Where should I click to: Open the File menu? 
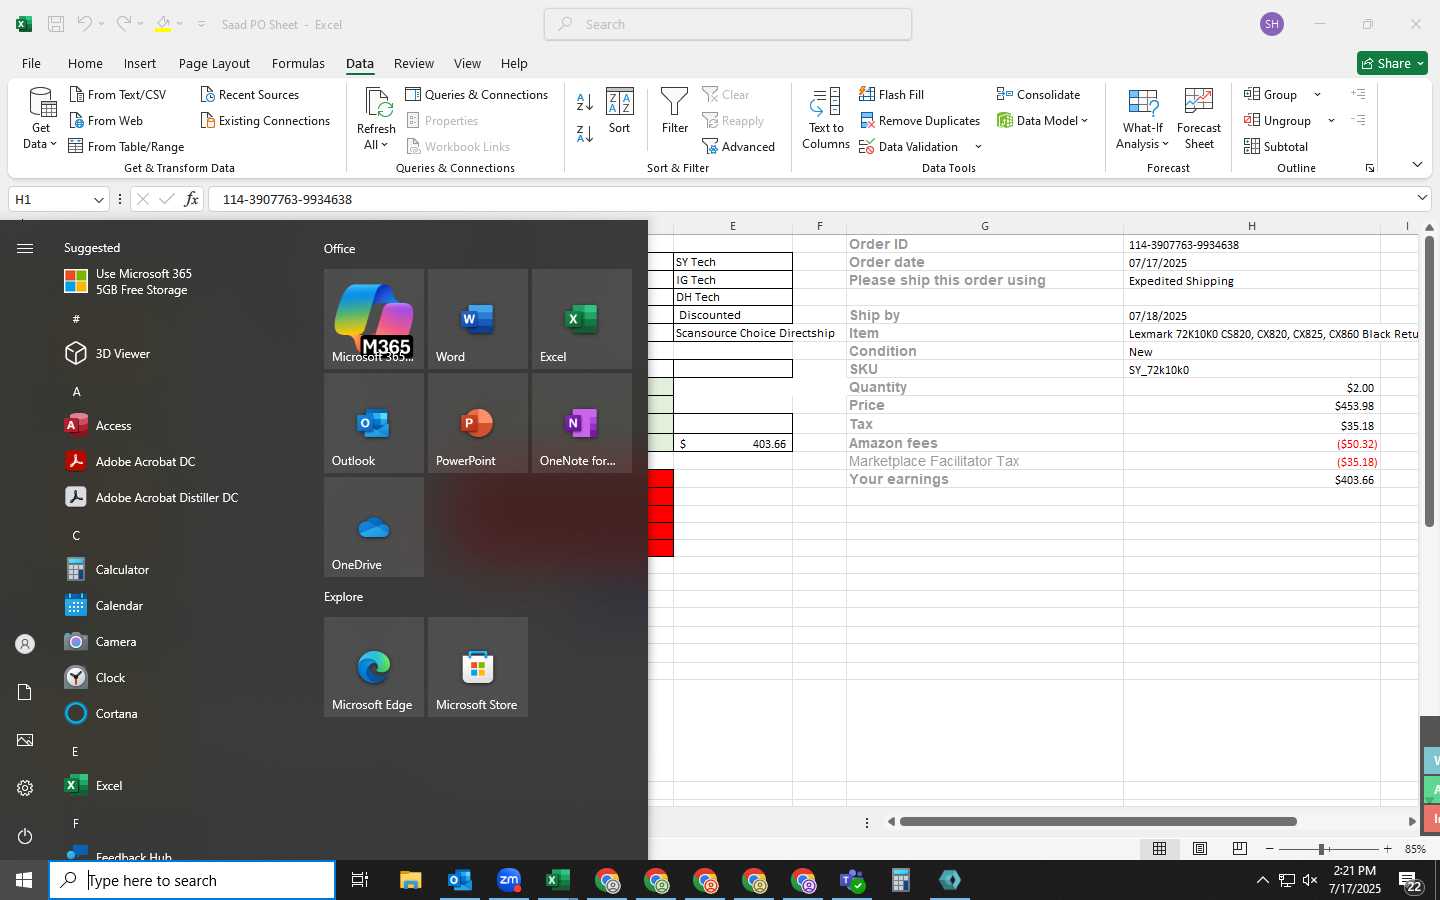point(31,63)
